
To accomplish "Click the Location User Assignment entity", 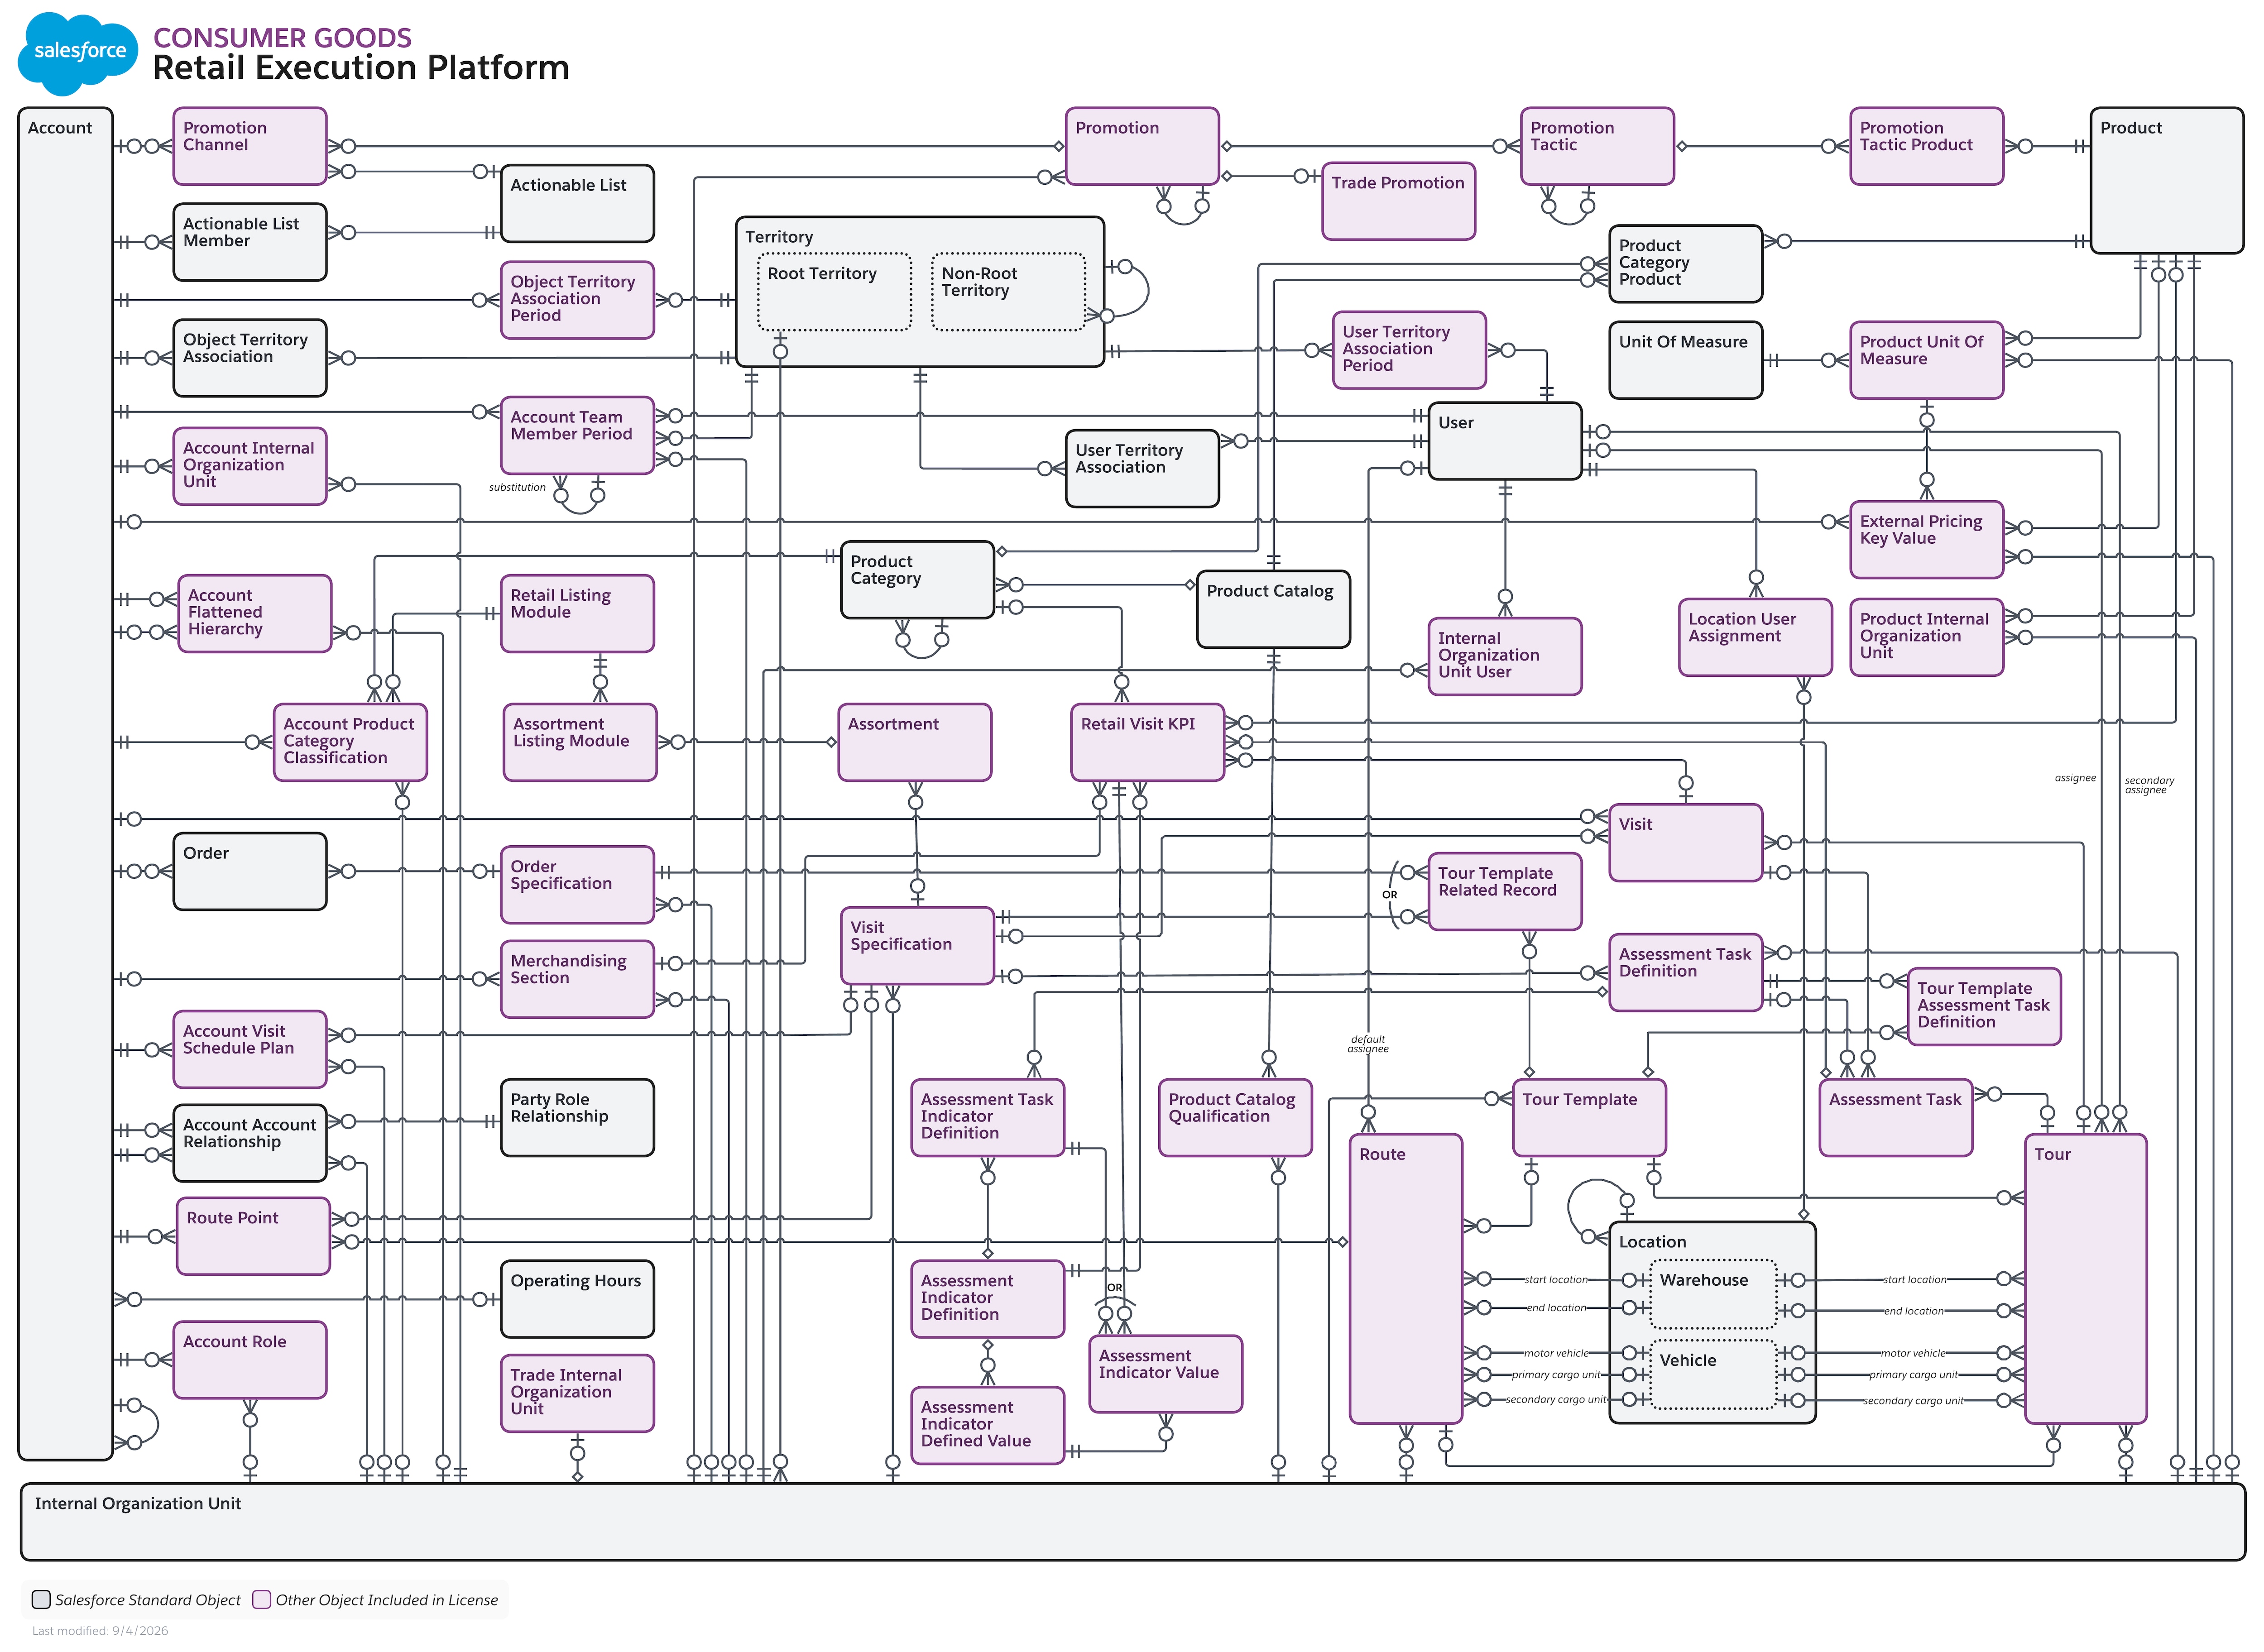I will (1755, 637).
